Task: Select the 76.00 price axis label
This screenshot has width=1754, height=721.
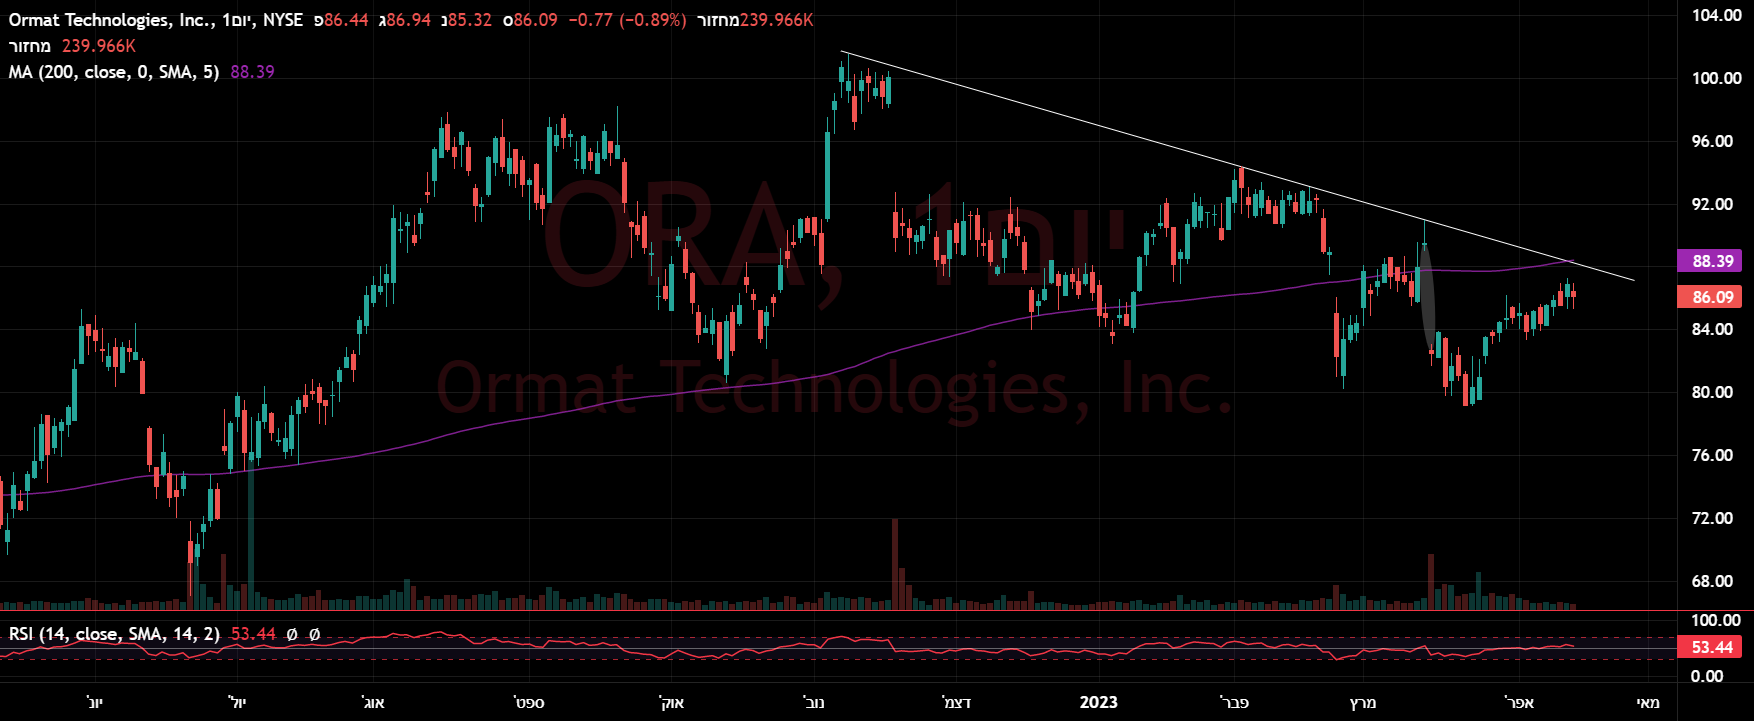Action: (1712, 455)
